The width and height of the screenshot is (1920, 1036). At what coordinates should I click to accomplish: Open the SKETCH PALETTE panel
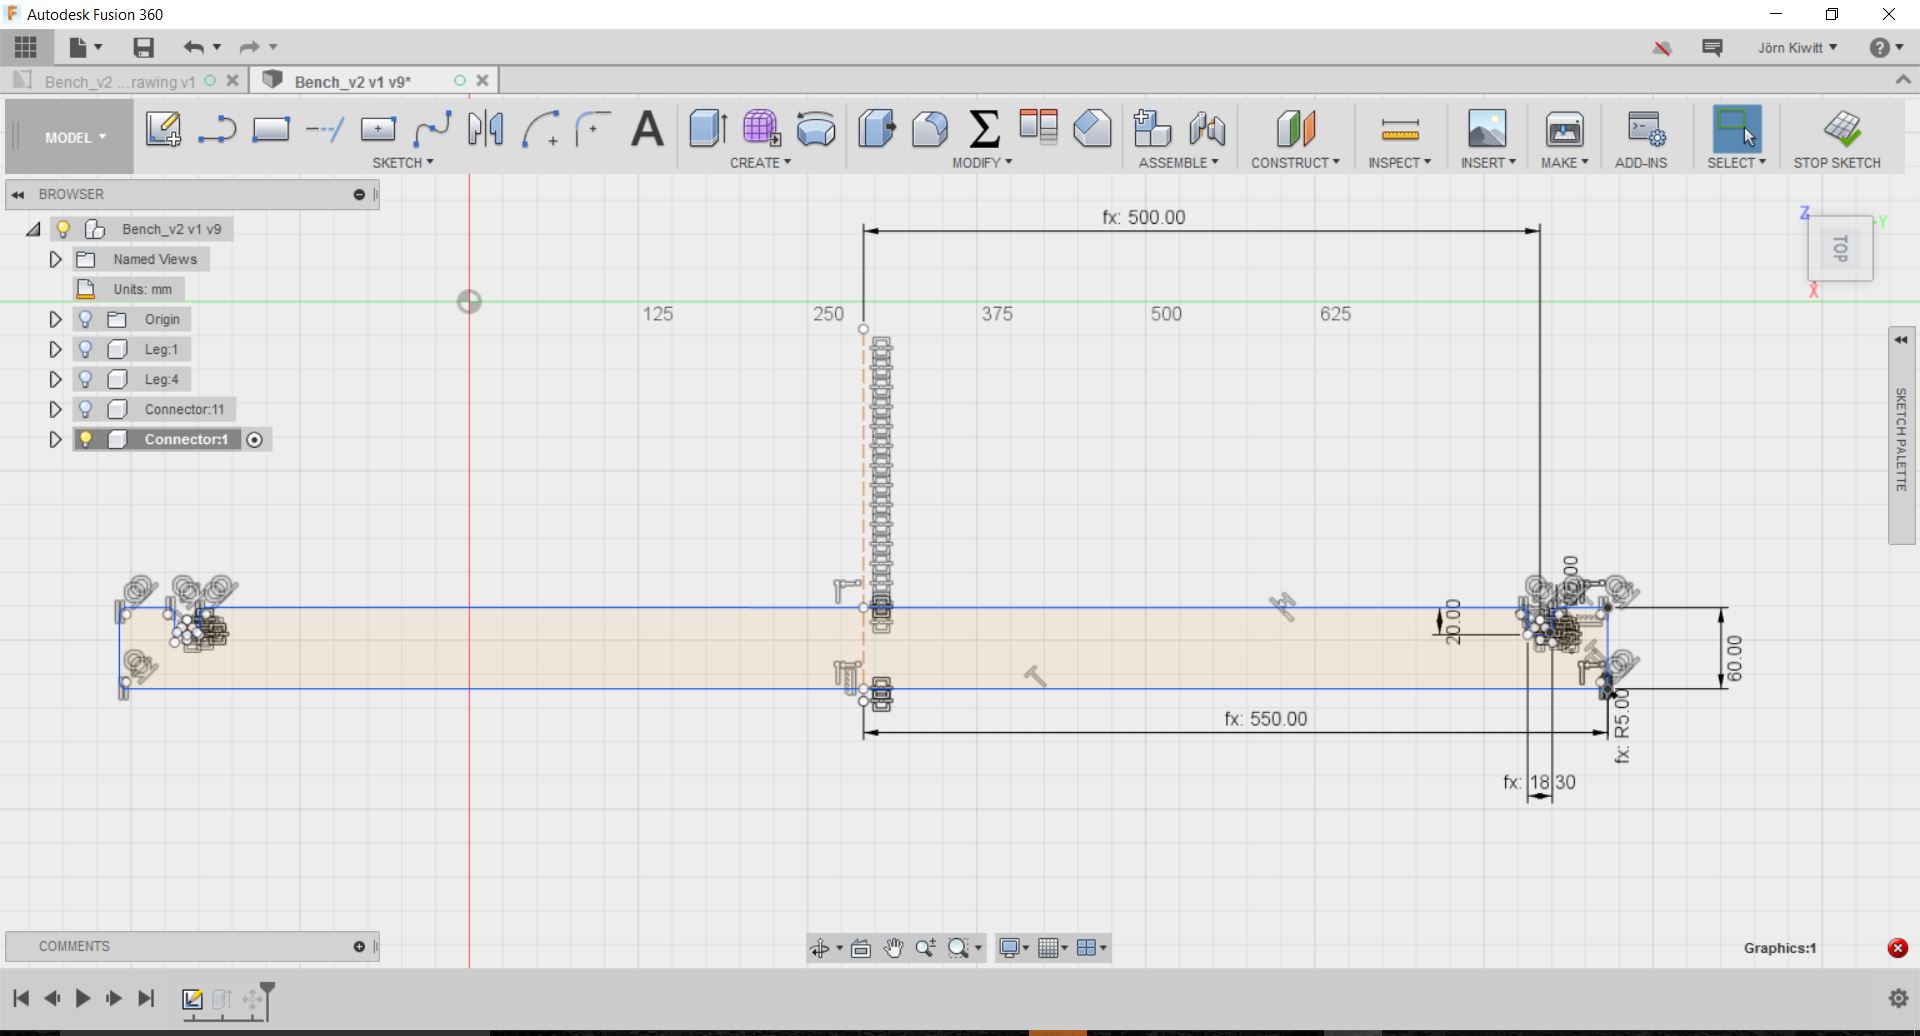pyautogui.click(x=1901, y=436)
